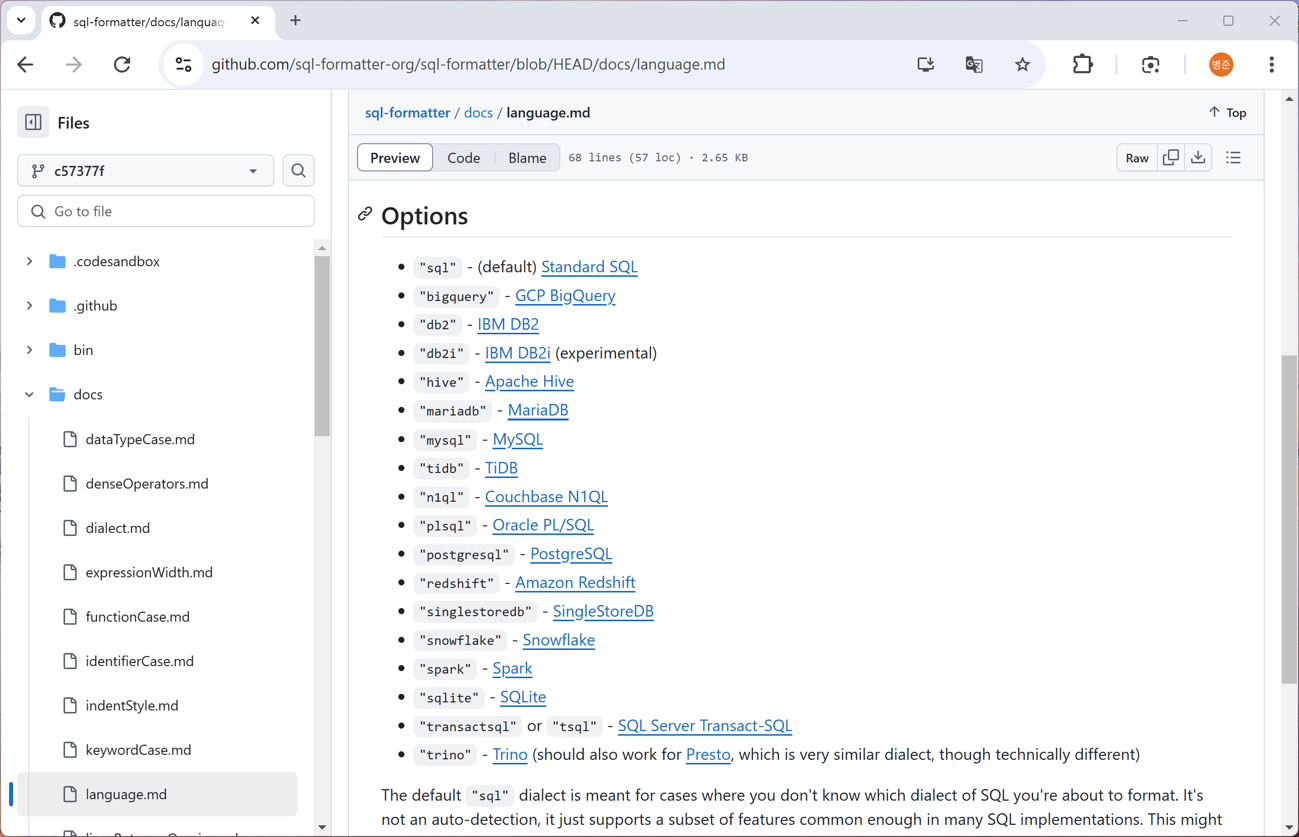Viewport: 1299px width, 837px height.
Task: Open the c57377f branch selector
Action: tap(145, 171)
